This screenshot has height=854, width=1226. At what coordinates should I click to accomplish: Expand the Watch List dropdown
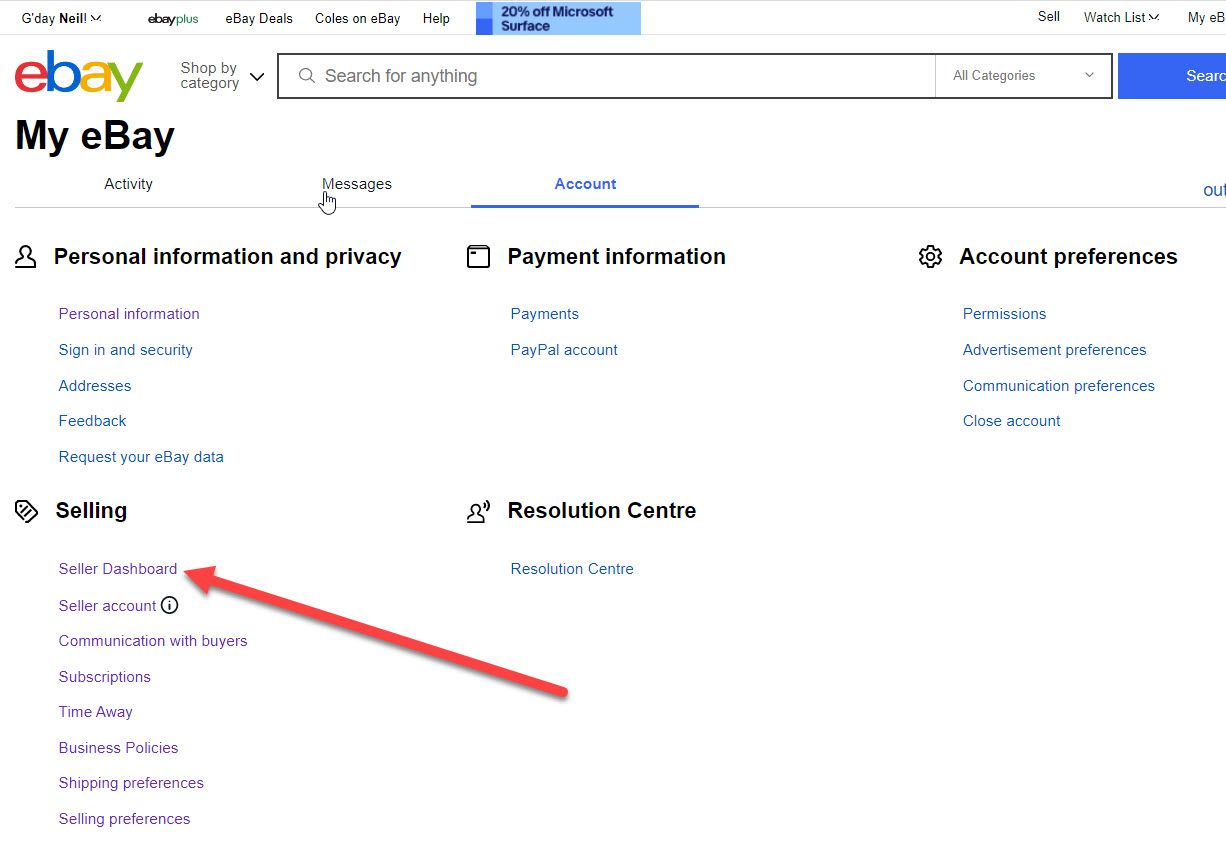[x=1121, y=17]
